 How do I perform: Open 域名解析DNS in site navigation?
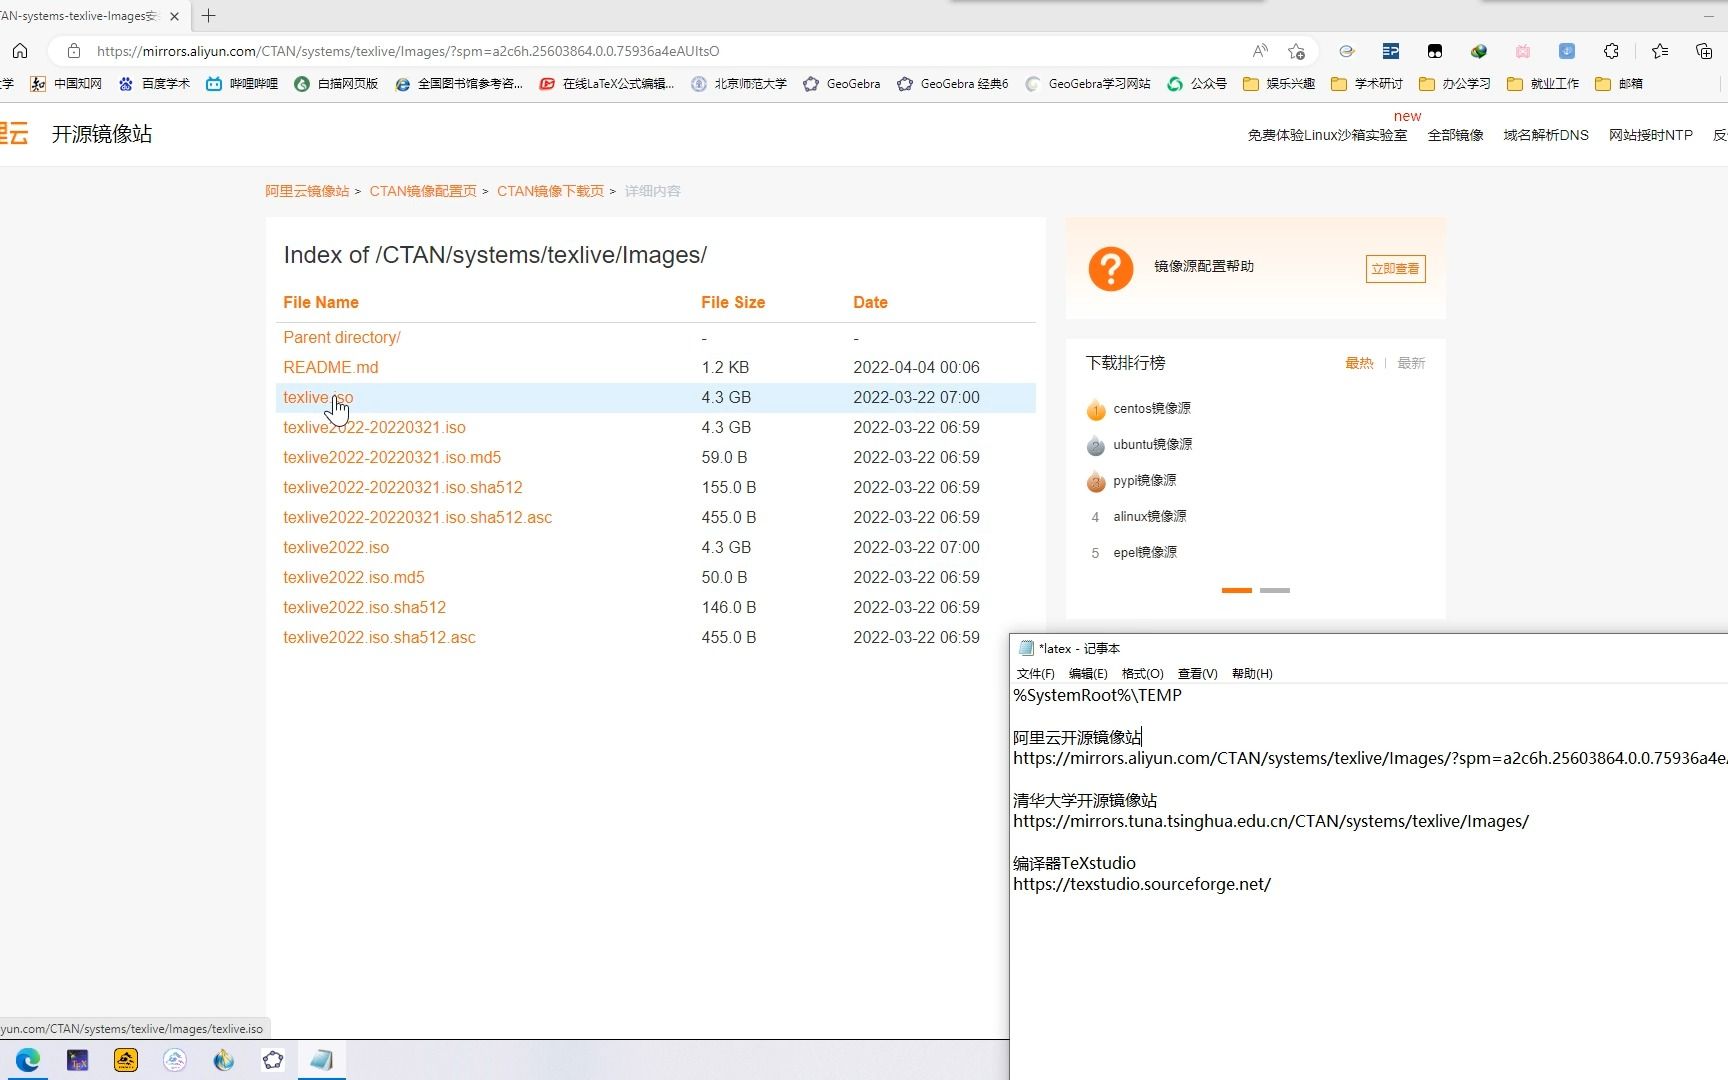[1546, 135]
